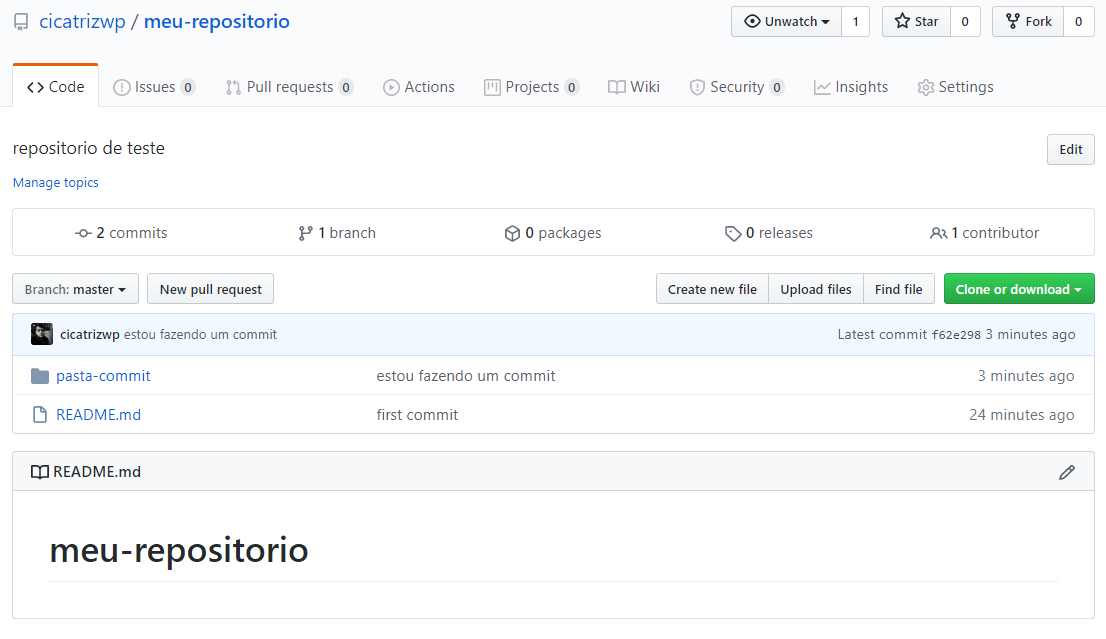Open the Unwatch dropdown
The image size is (1106, 639).
pos(786,22)
